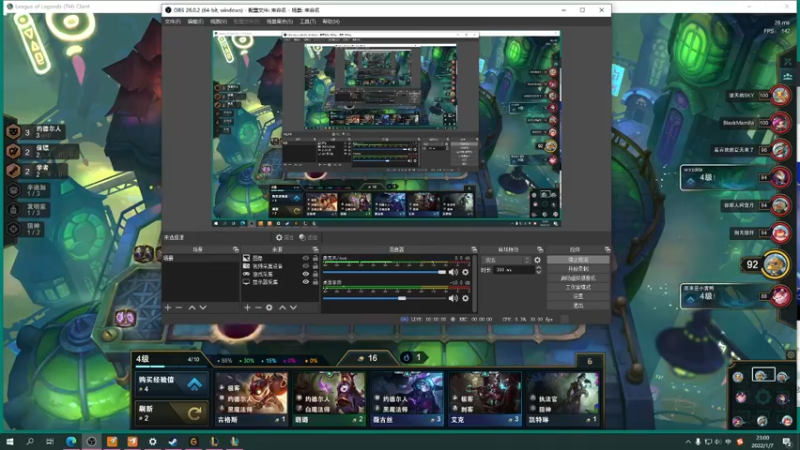Screen dimensions: 800x450
Task: Open the File menu in OBS
Action: click(172, 21)
